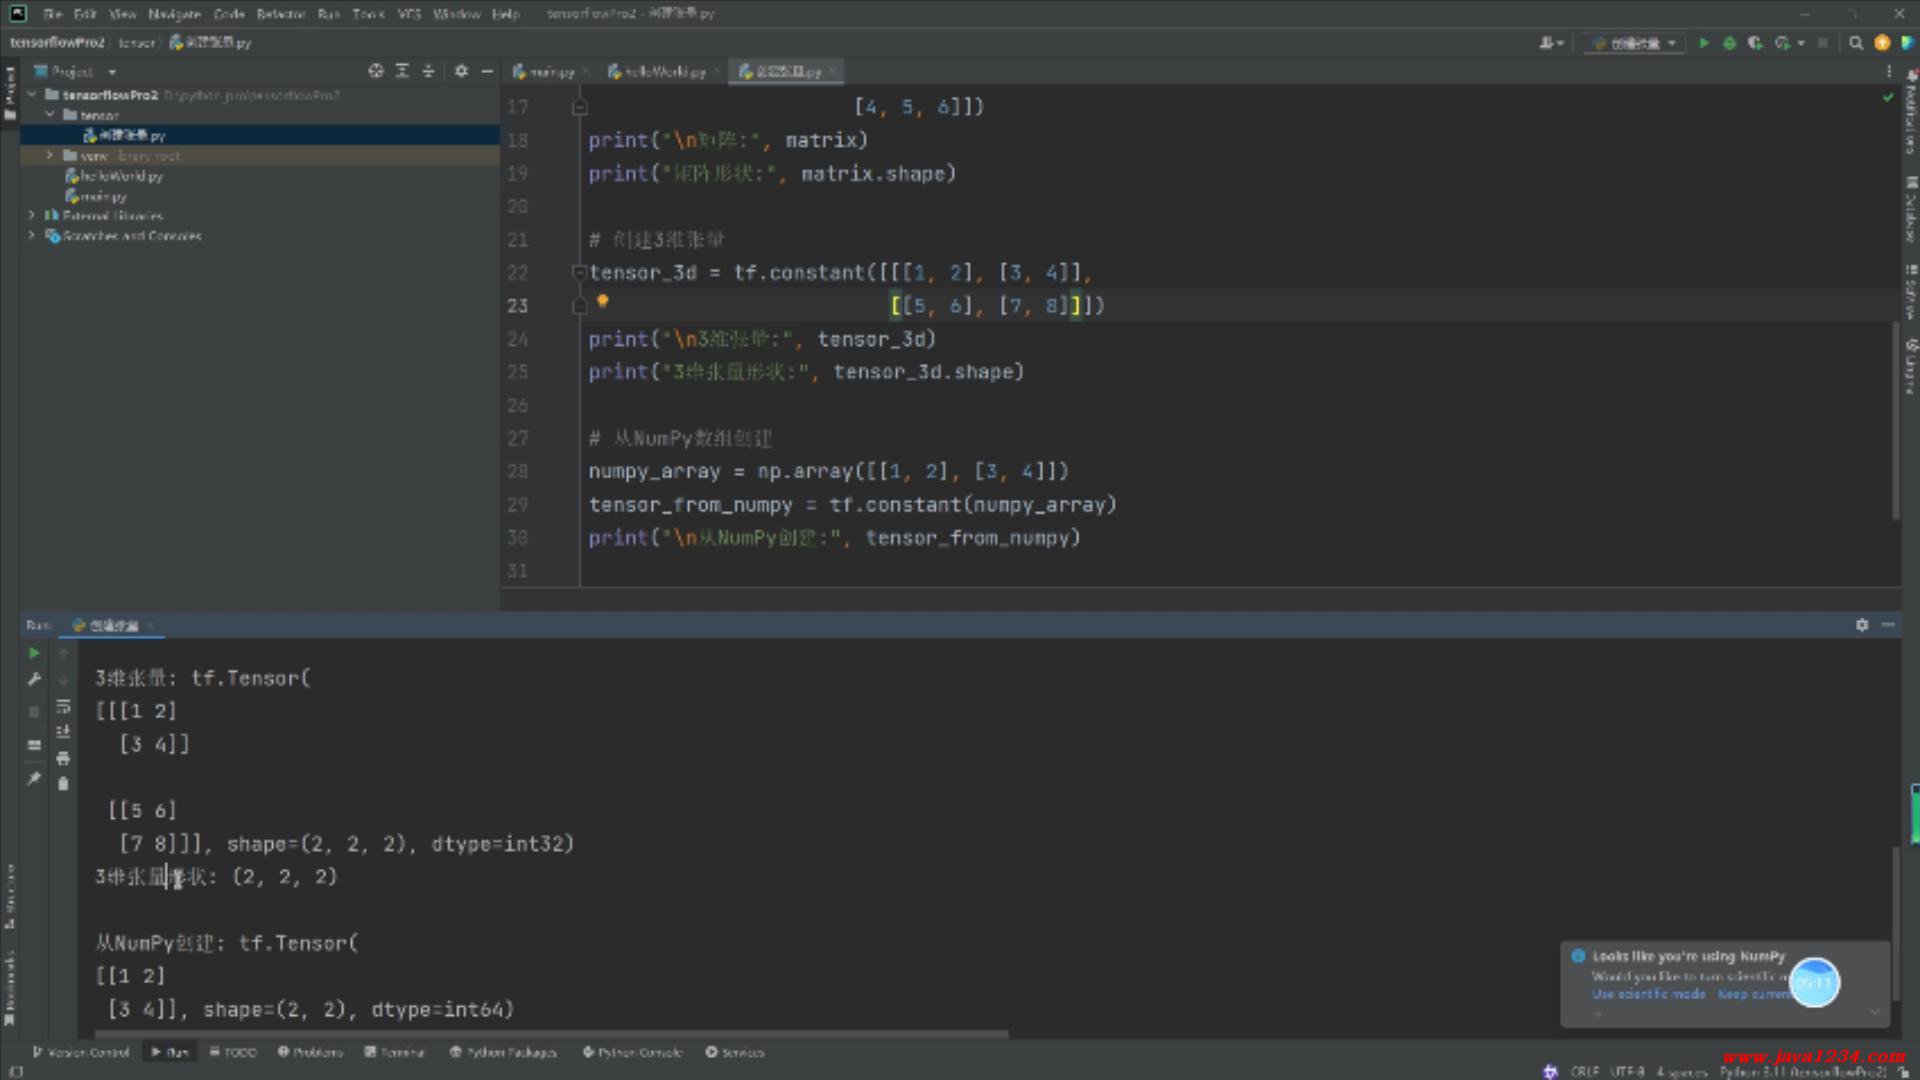Run with coverage icon in top toolbar

click(1755, 43)
